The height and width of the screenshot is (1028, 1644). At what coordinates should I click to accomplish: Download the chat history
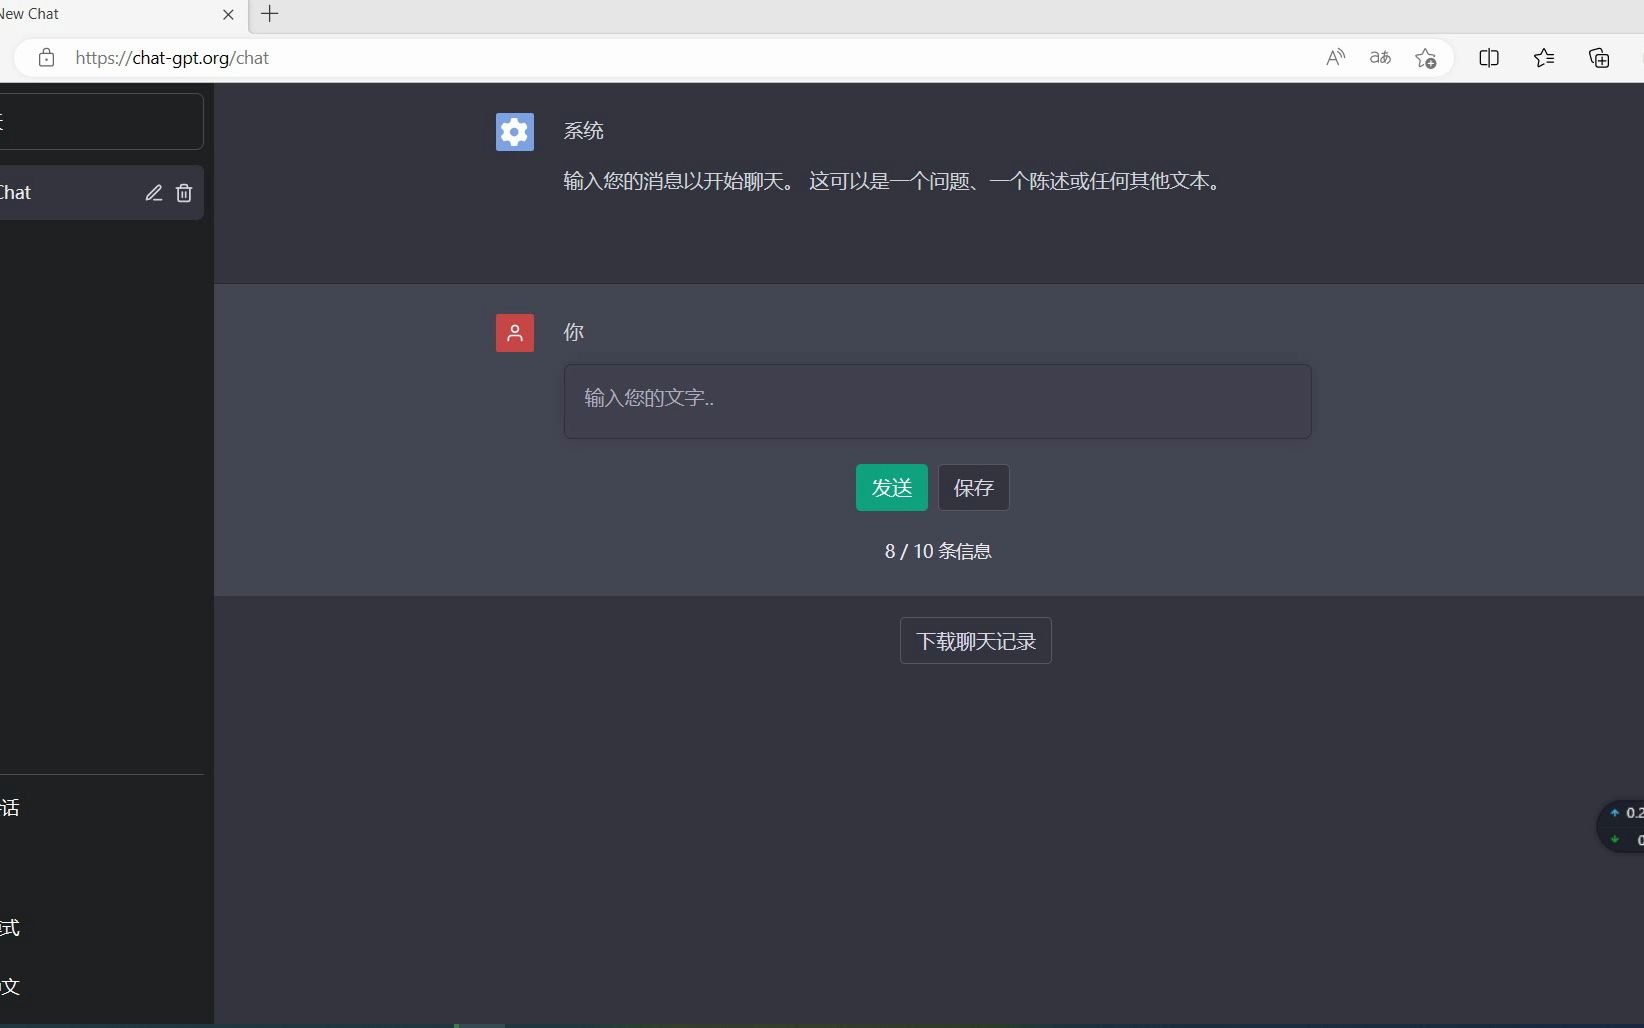[x=975, y=641]
